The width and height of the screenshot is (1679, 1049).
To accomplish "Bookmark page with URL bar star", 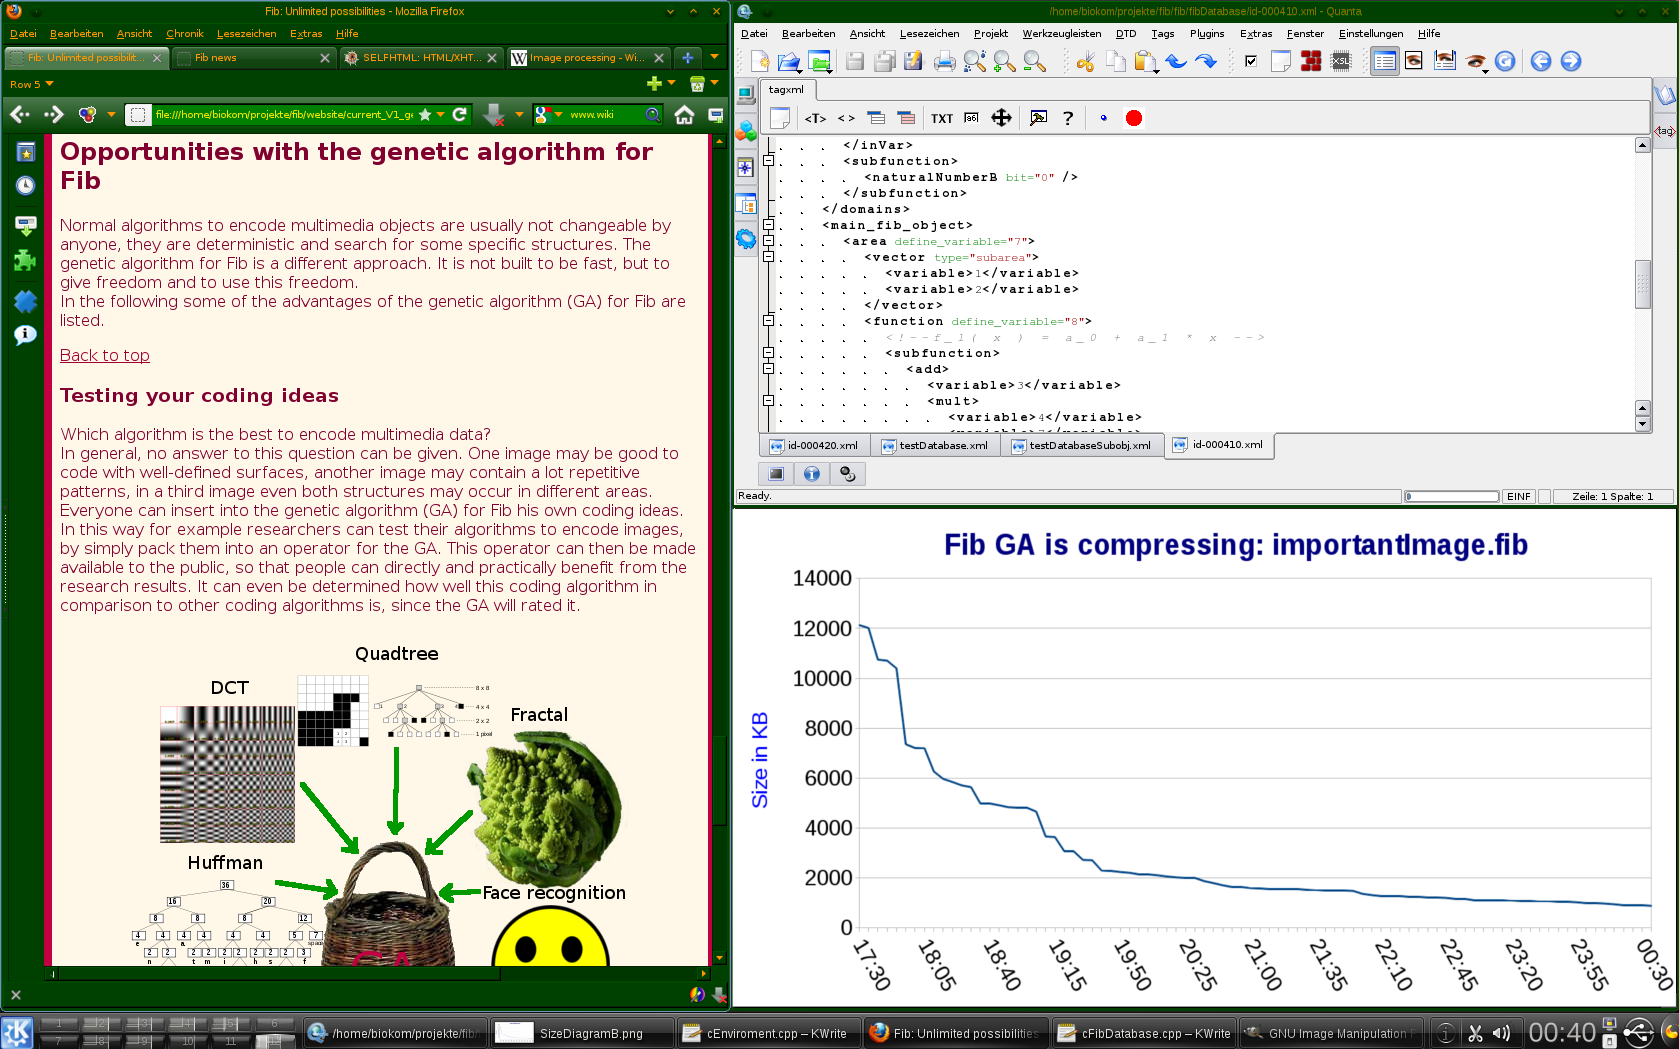I will pyautogui.click(x=425, y=115).
